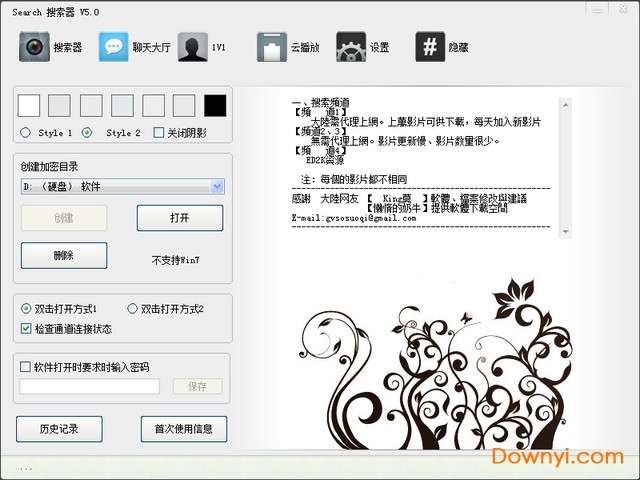Open 云播放 clipboard icon
Image resolution: width=640 pixels, height=480 pixels.
pyautogui.click(x=272, y=47)
